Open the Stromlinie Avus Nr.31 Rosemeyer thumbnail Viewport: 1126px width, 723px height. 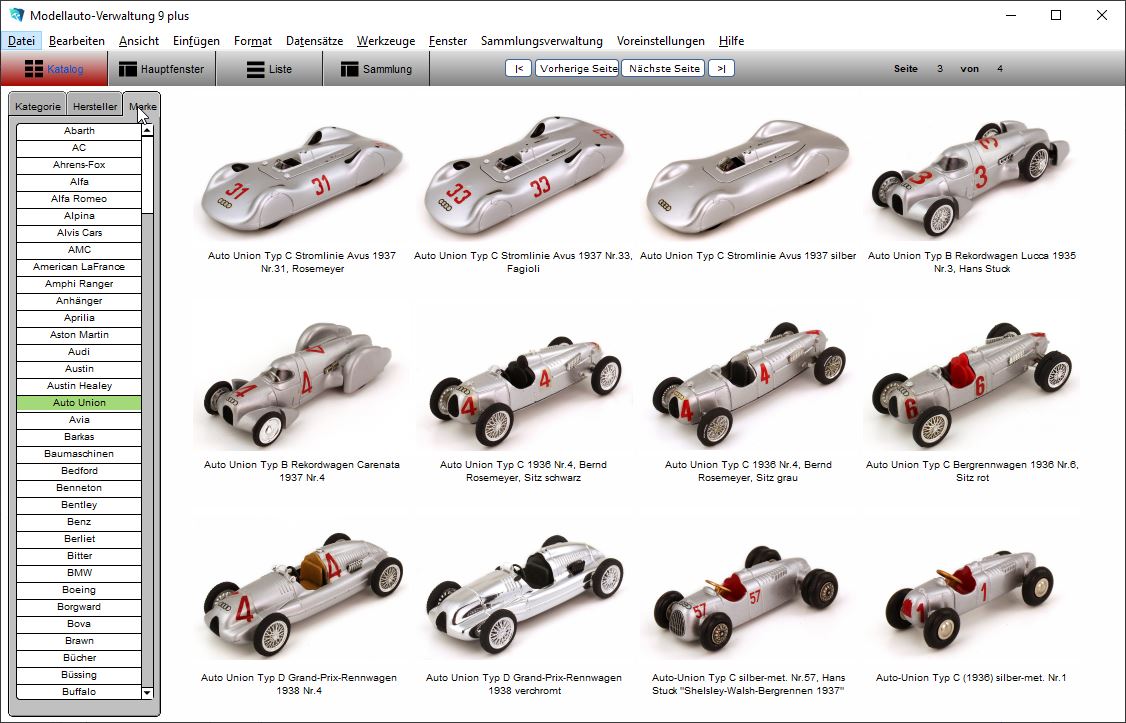[x=301, y=183]
